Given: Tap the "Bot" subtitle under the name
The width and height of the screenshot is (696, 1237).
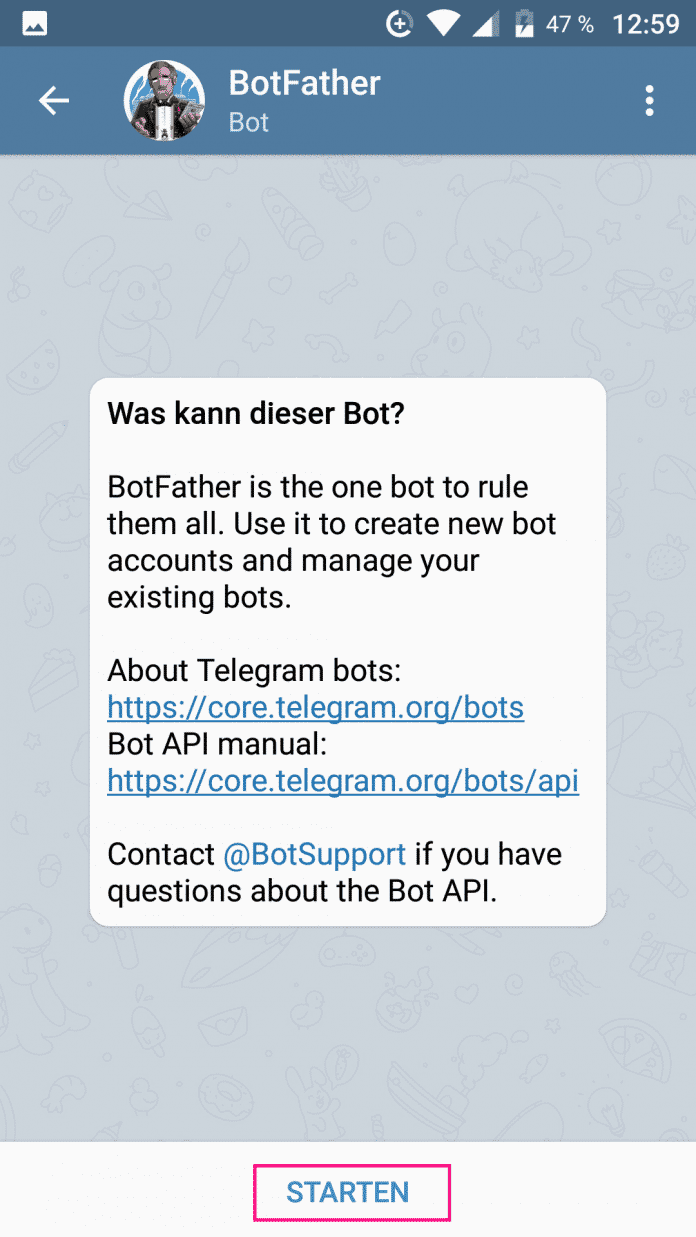Looking at the screenshot, I should click(249, 123).
